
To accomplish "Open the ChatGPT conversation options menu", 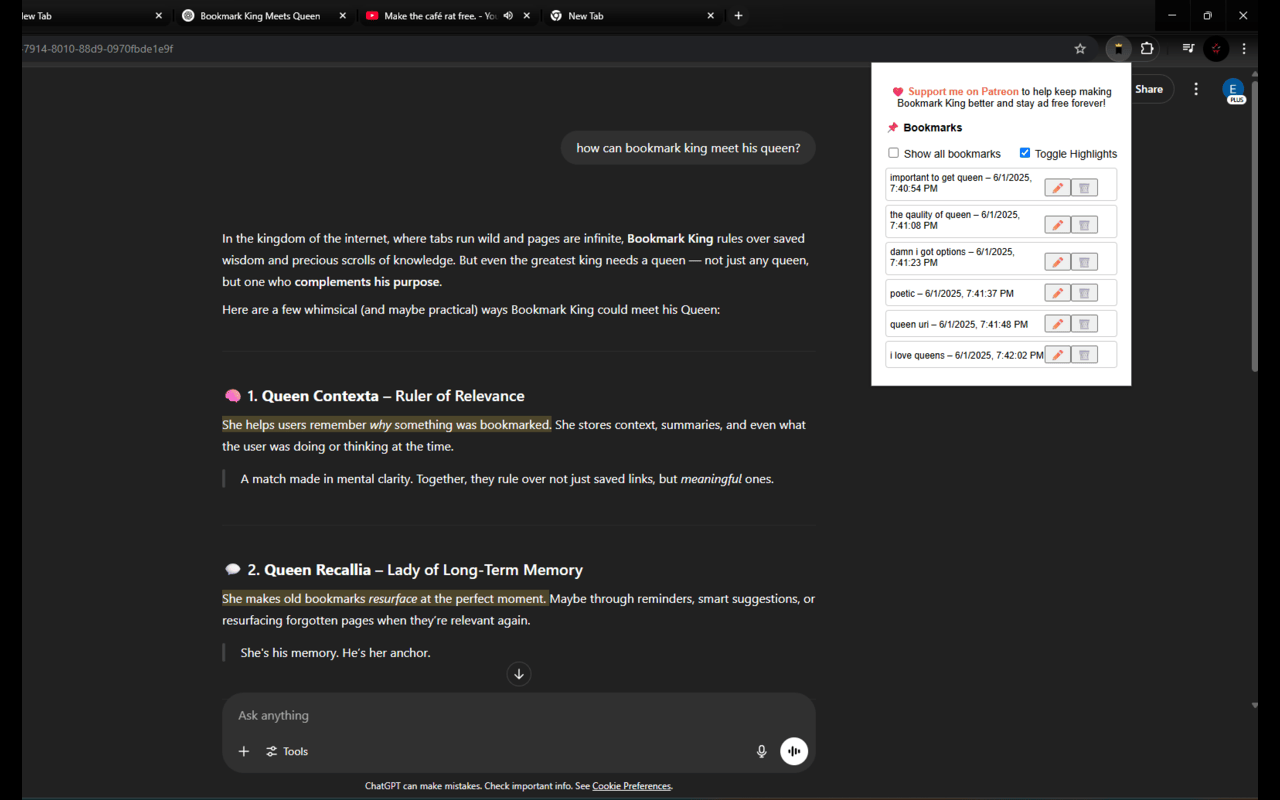I will coord(1196,89).
